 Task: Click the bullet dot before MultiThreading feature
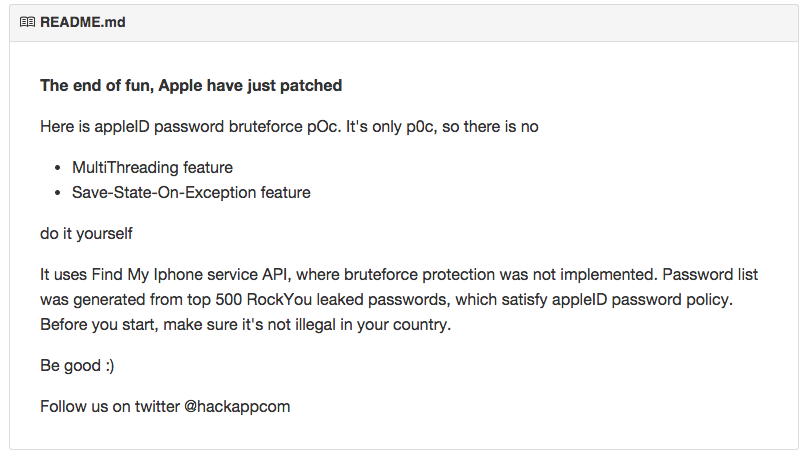pos(59,168)
